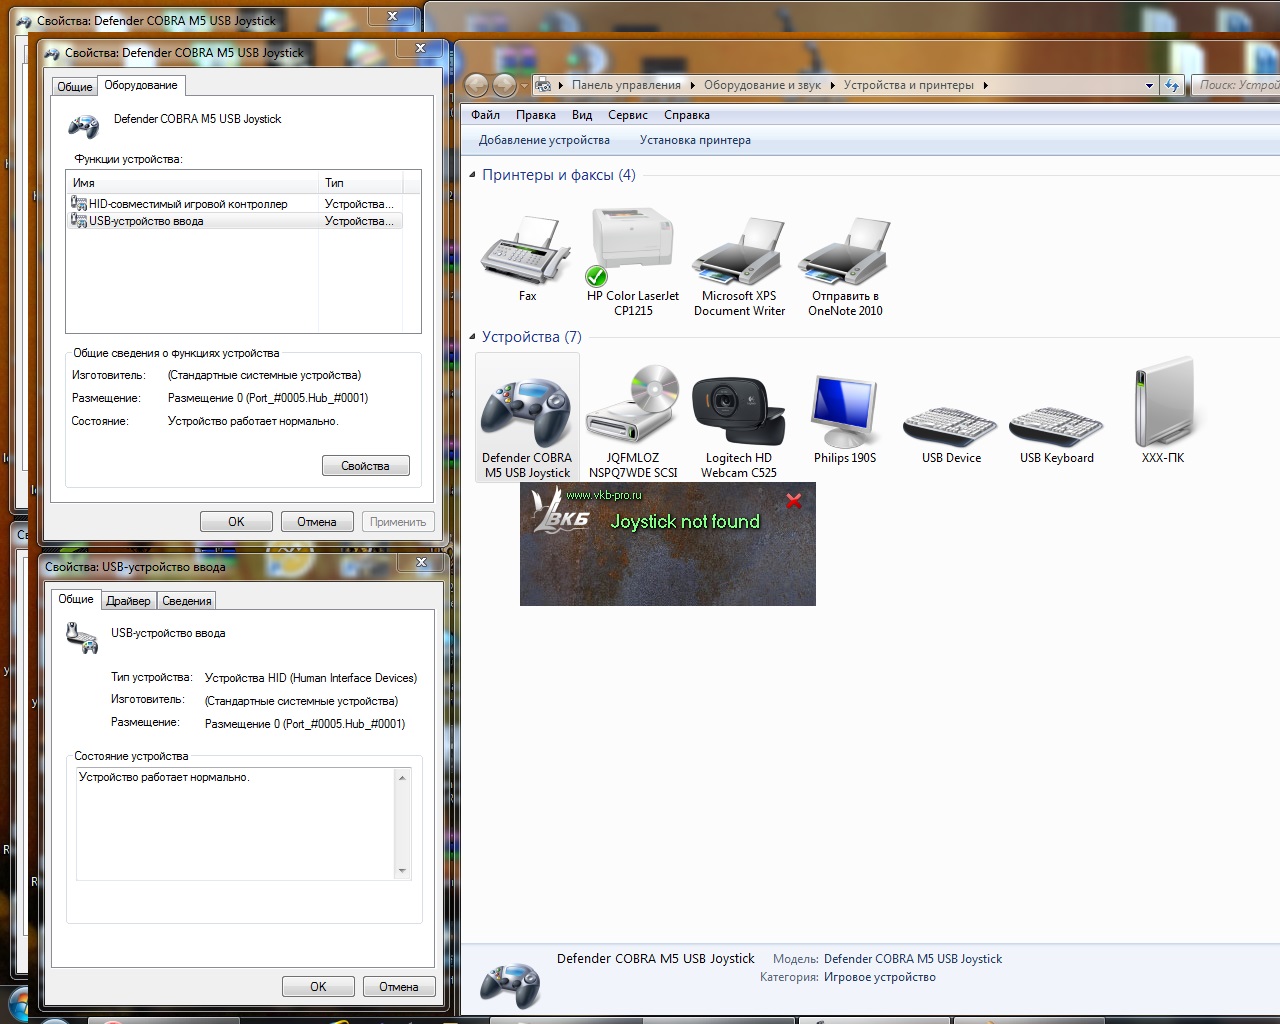Click the Панель управления breadcrumb

click(626, 85)
